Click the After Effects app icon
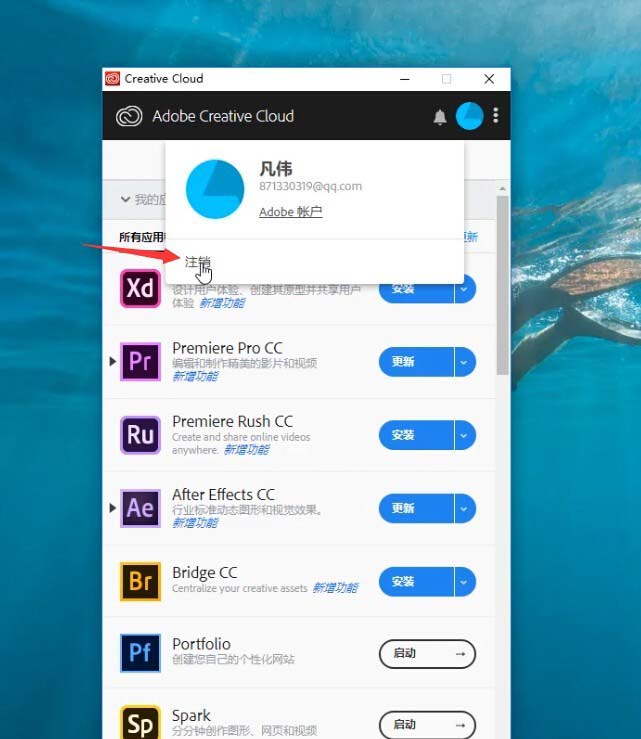This screenshot has height=739, width=641. coord(140,508)
